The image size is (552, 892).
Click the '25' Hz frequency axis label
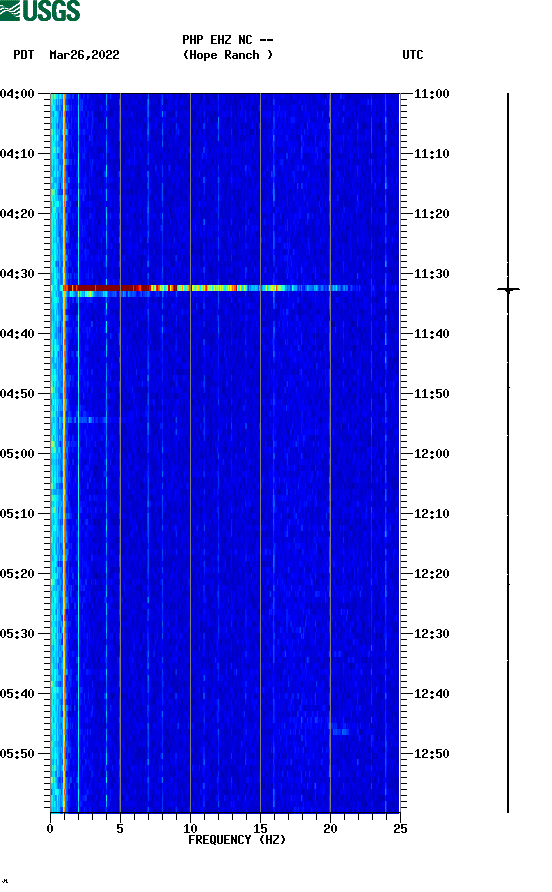pyautogui.click(x=400, y=829)
